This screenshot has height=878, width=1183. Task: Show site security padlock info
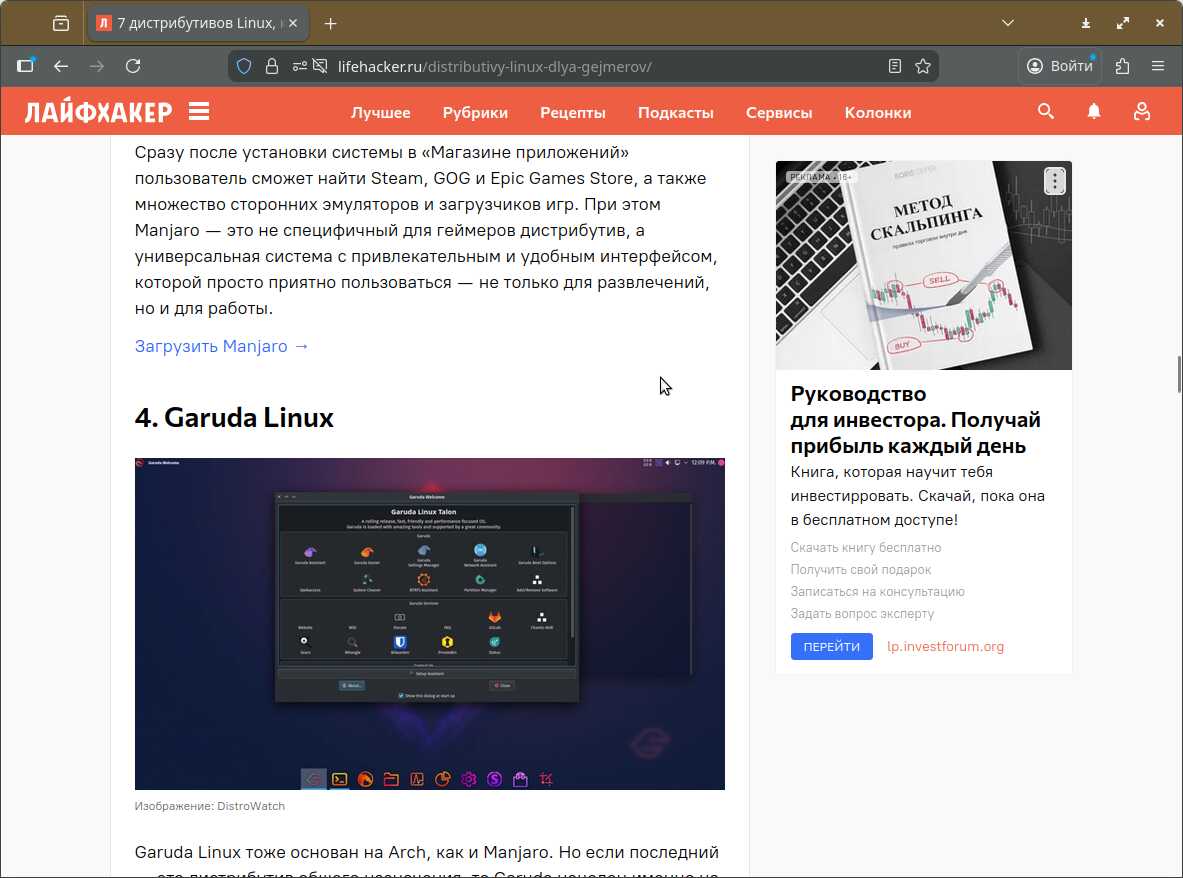click(x=272, y=66)
